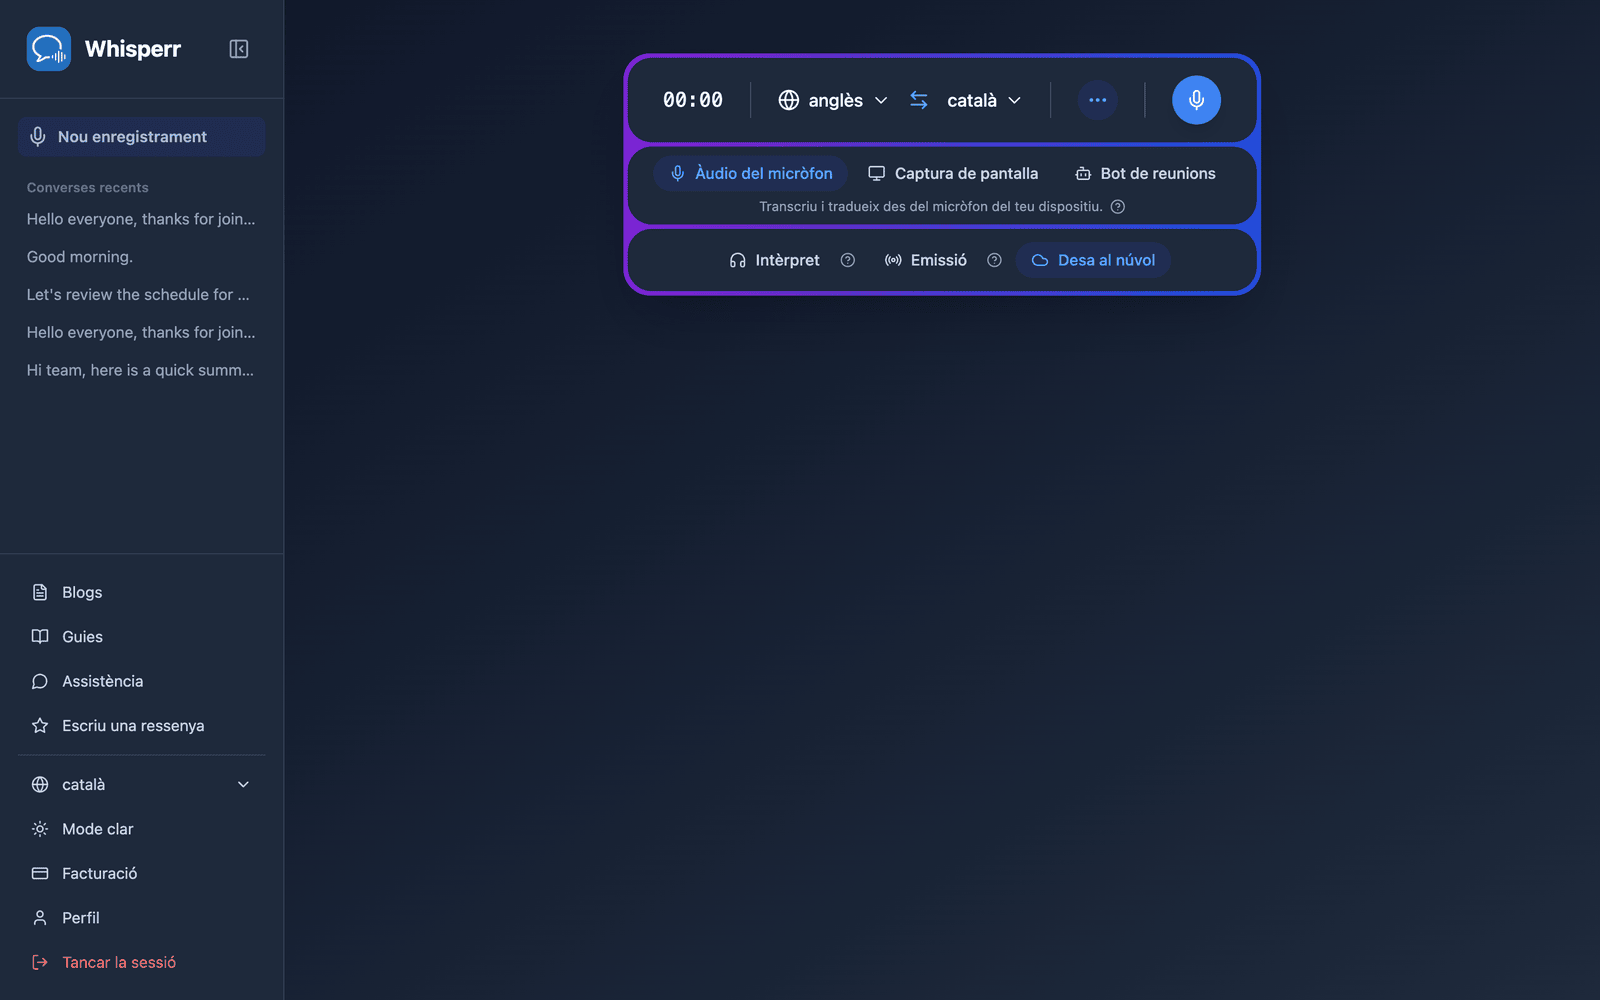Toggle the Intèrpret mode
The image size is (1600, 1000).
coord(775,260)
